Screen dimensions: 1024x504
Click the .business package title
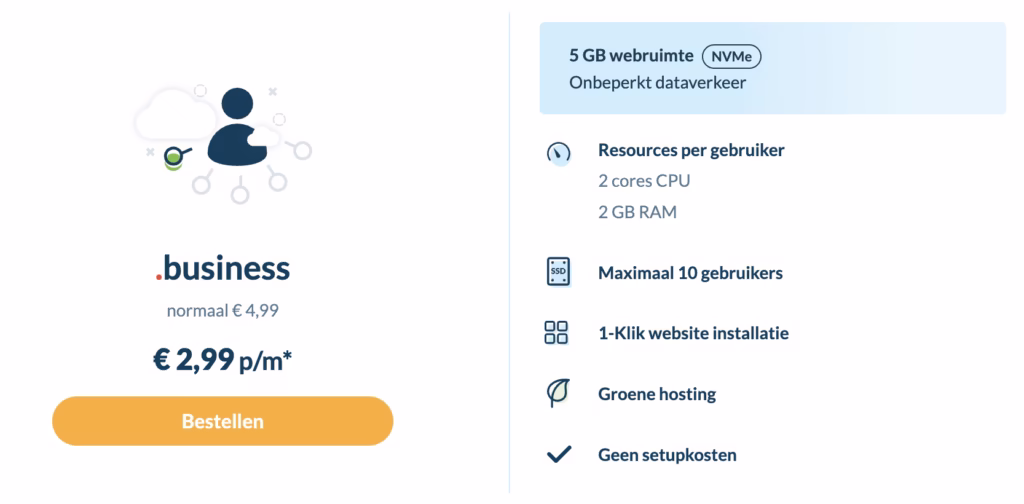coord(223,268)
